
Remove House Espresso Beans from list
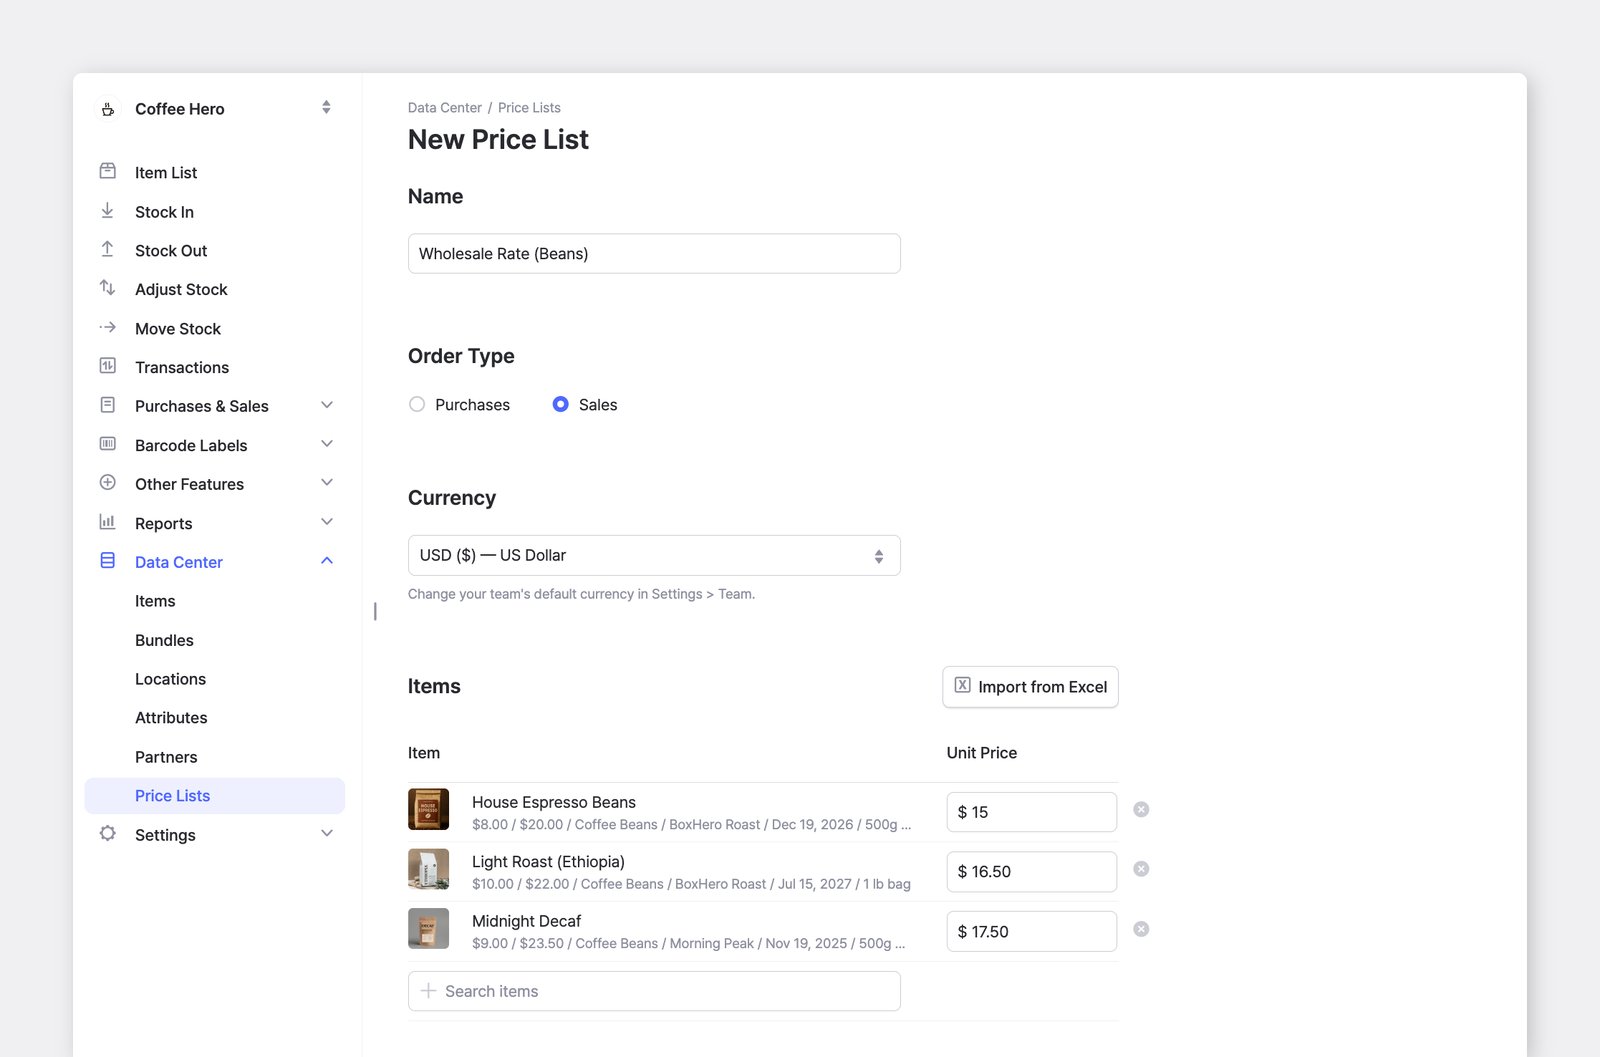click(x=1141, y=810)
